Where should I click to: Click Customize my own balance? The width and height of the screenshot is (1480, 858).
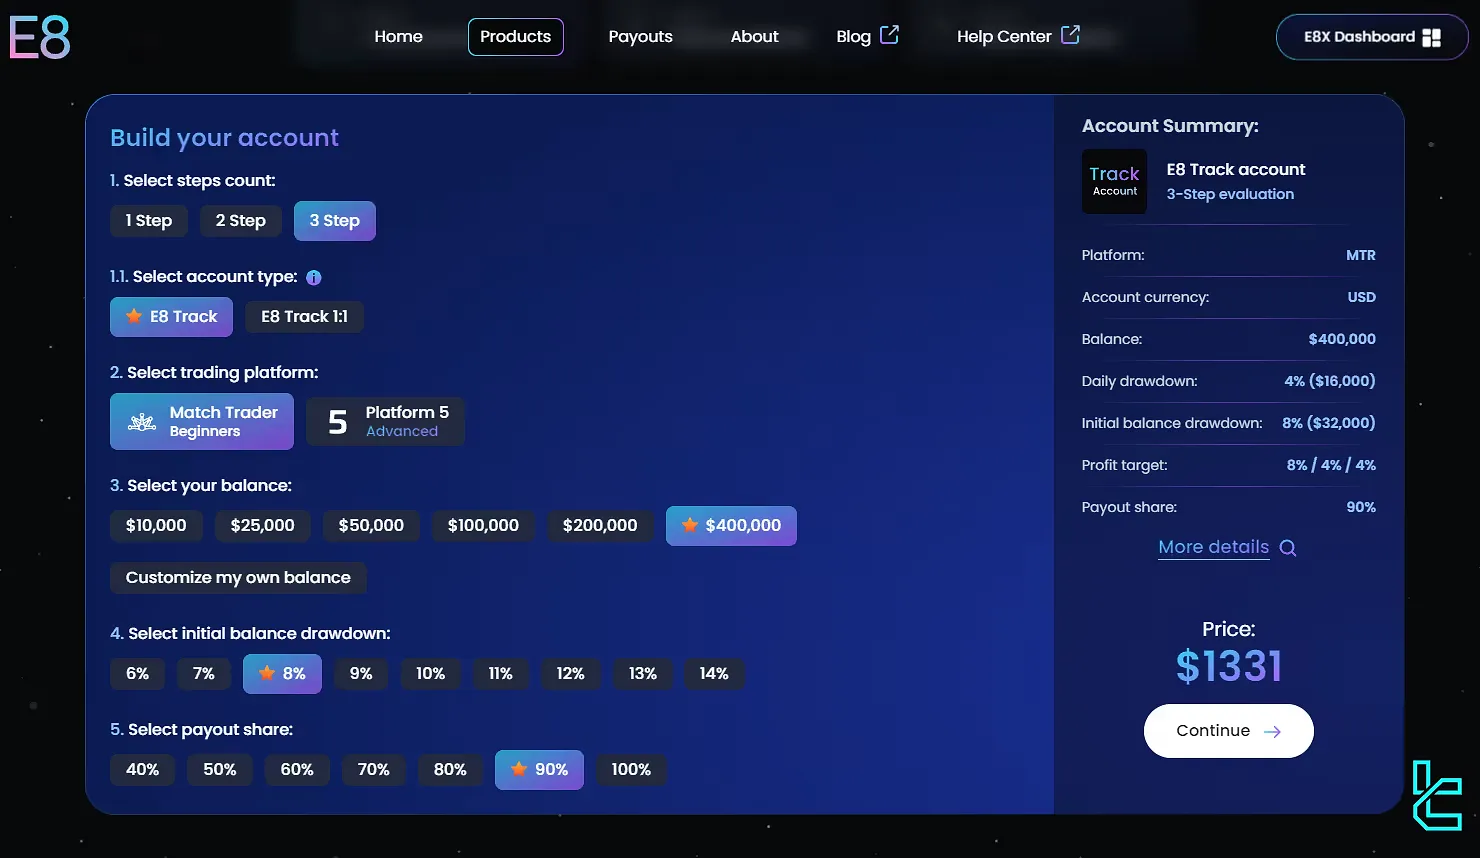tap(238, 578)
